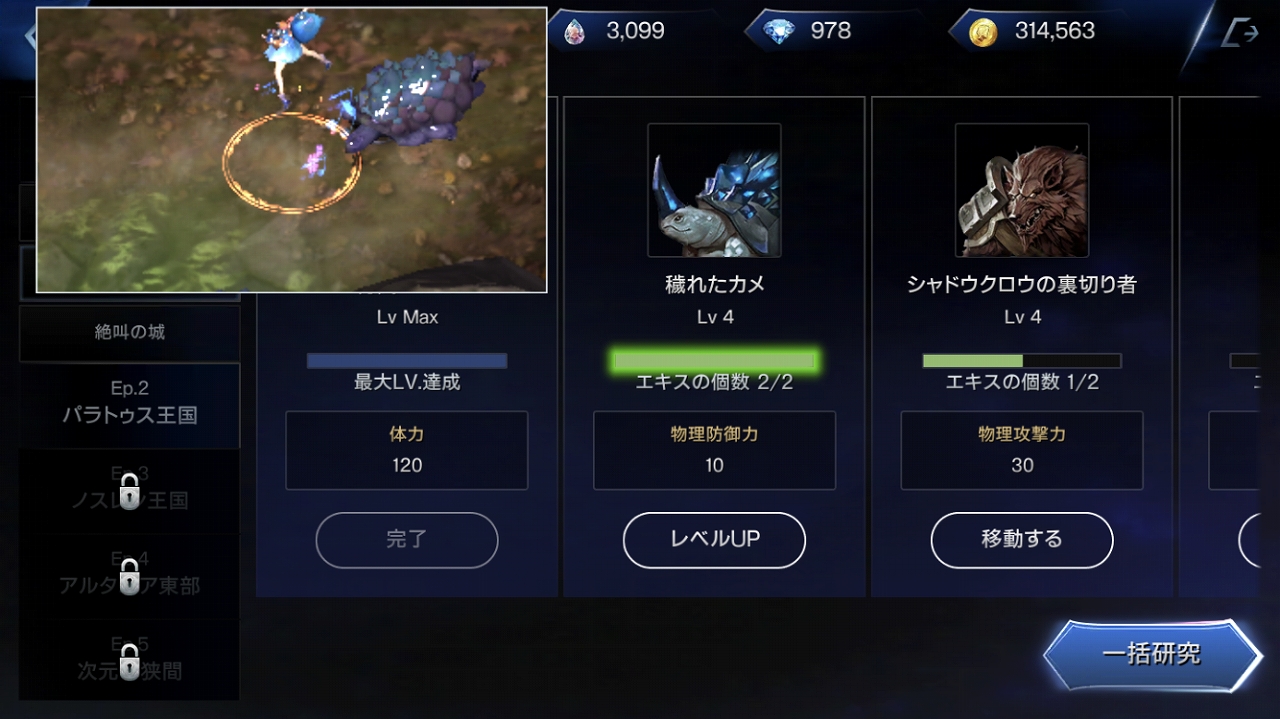
Task: Click the 移動する button
Action: (x=1022, y=540)
